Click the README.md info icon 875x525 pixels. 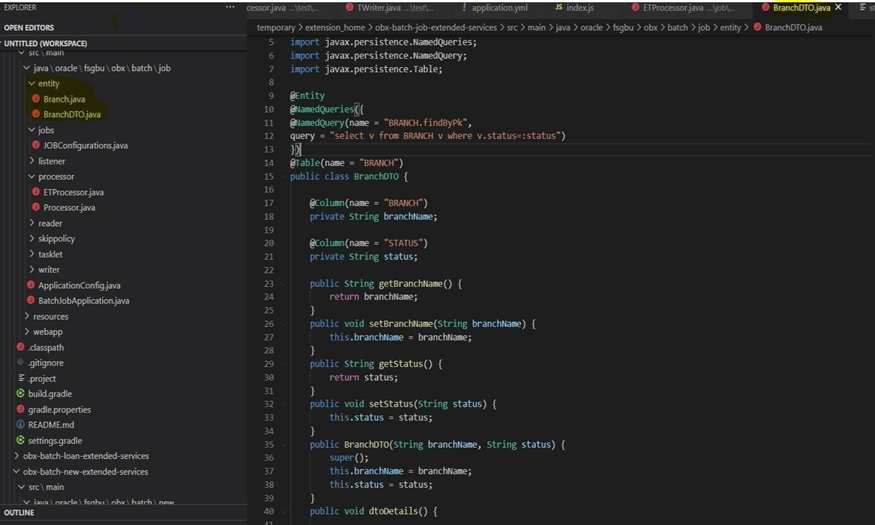[x=21, y=425]
